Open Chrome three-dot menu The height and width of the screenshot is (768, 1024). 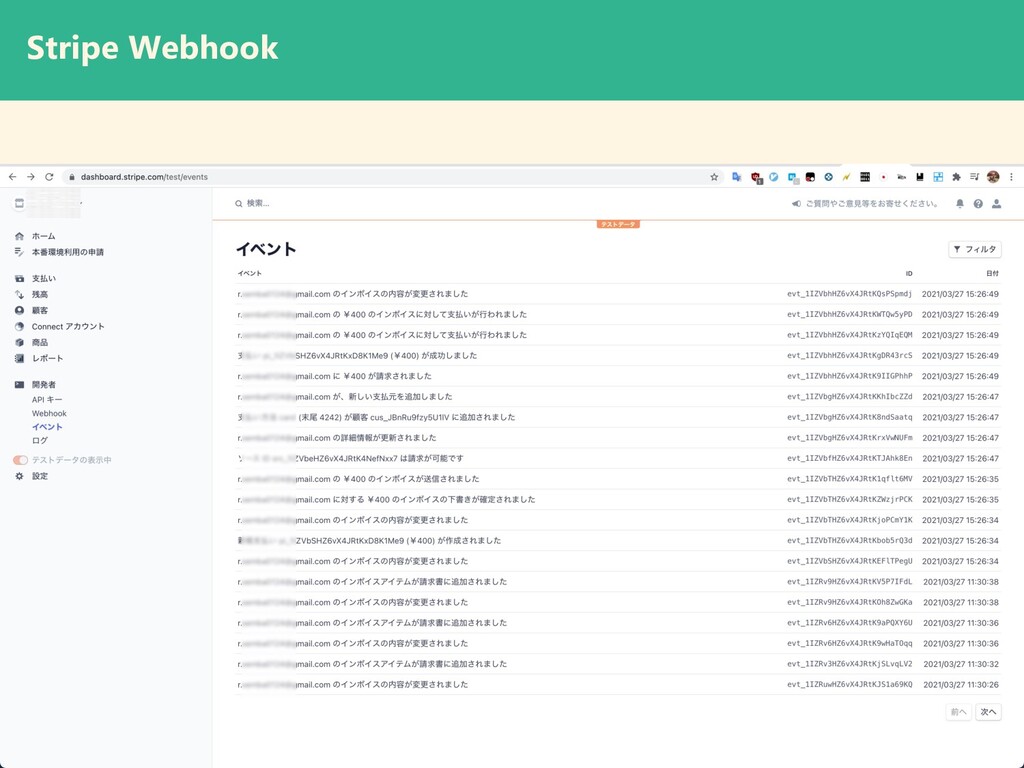coord(1011,177)
